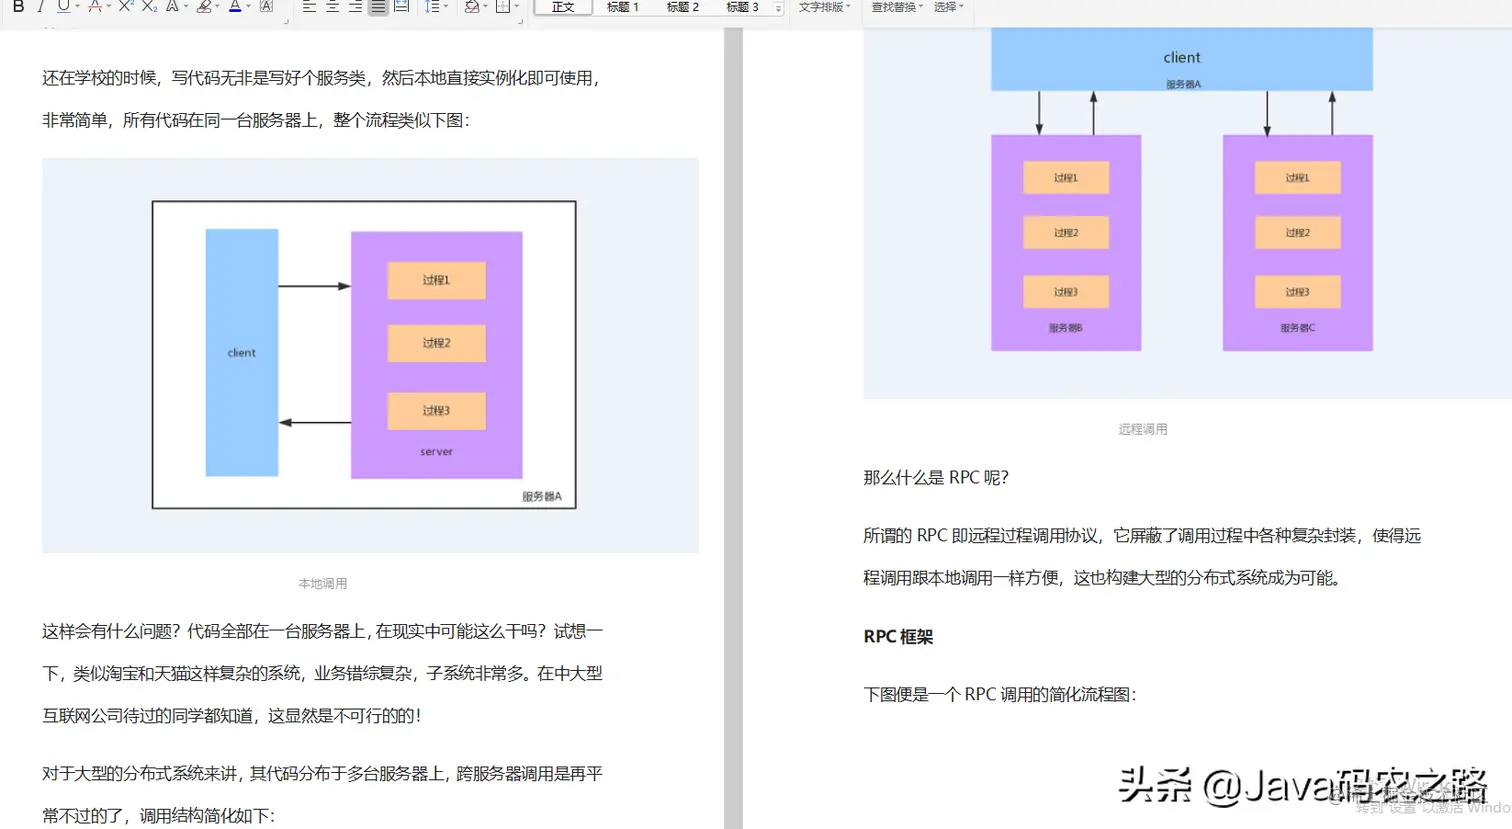The height and width of the screenshot is (829, 1512).
Task: Add a character border to text
Action: click(265, 8)
